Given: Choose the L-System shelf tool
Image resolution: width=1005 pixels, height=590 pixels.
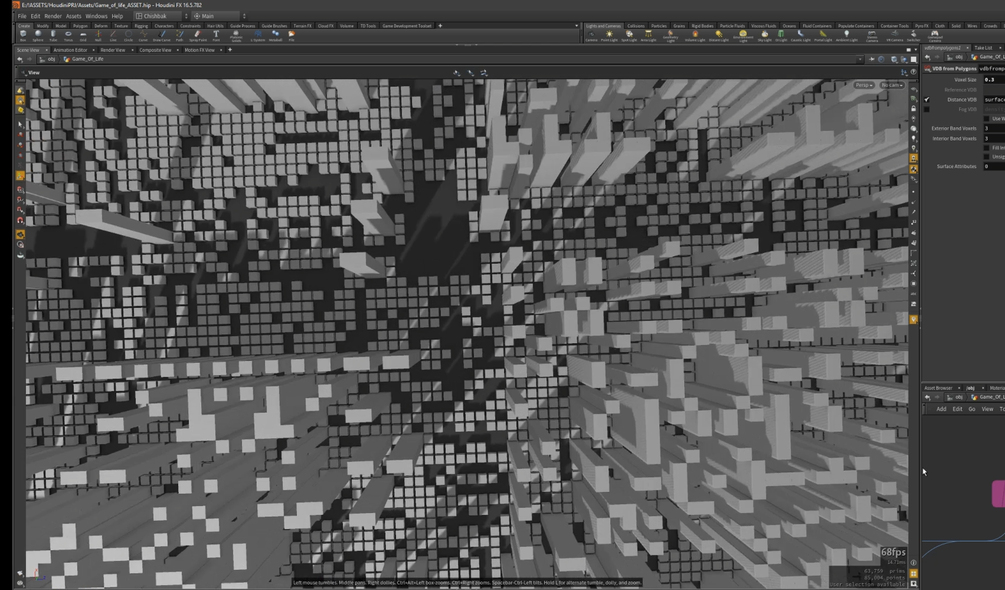Looking at the screenshot, I should [258, 35].
